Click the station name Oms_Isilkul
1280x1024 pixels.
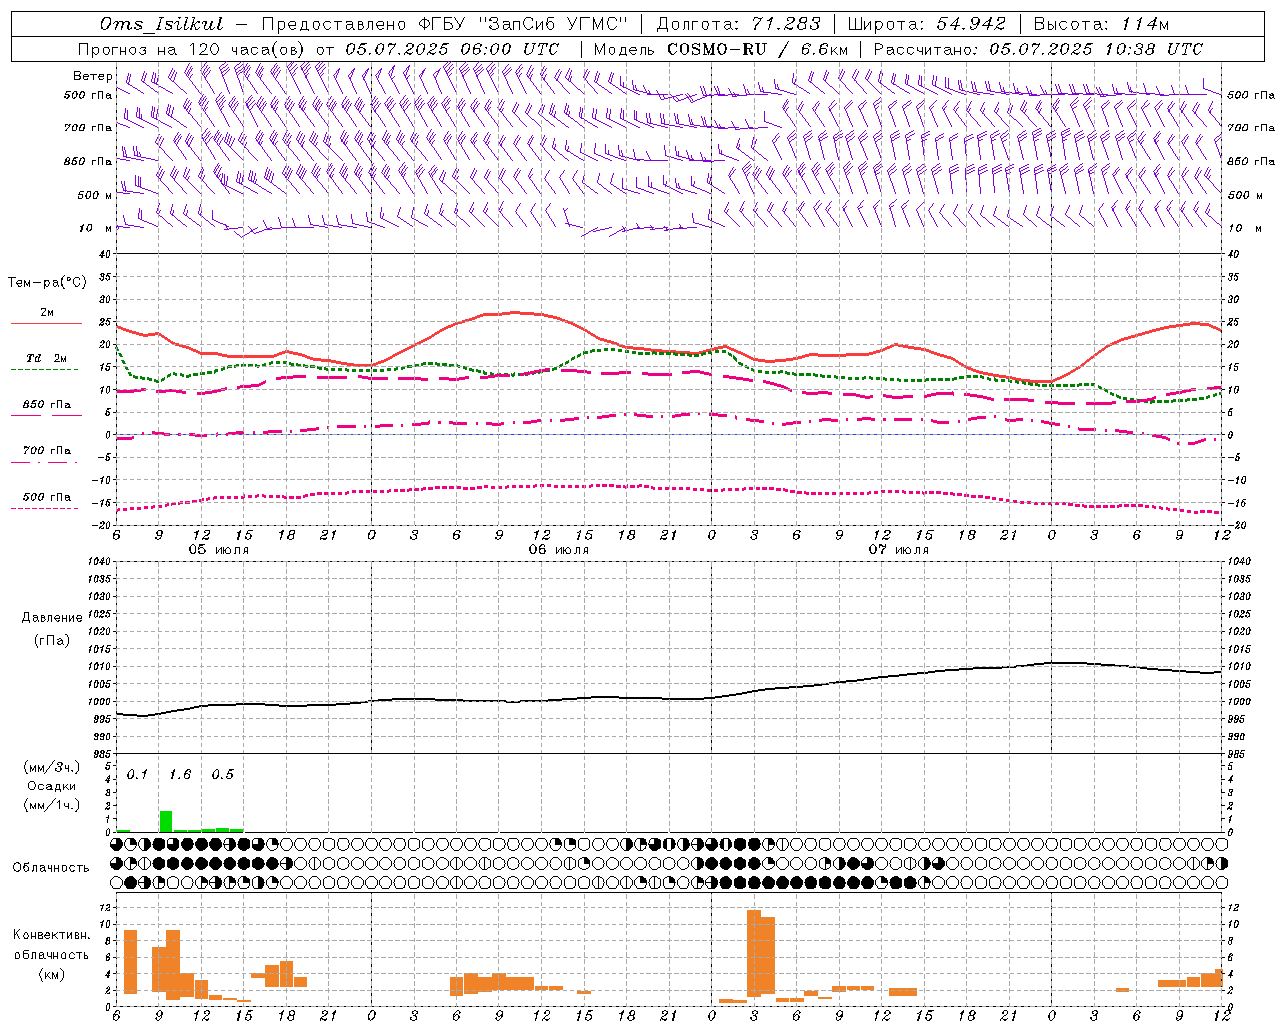point(161,24)
